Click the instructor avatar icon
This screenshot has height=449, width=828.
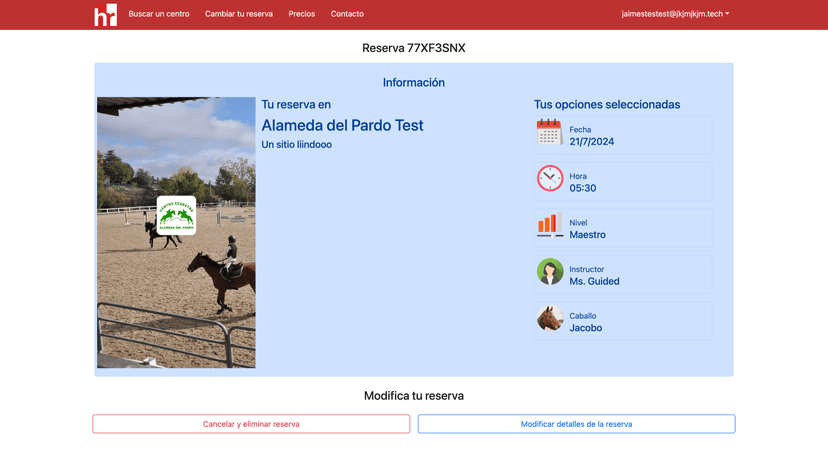coord(550,272)
